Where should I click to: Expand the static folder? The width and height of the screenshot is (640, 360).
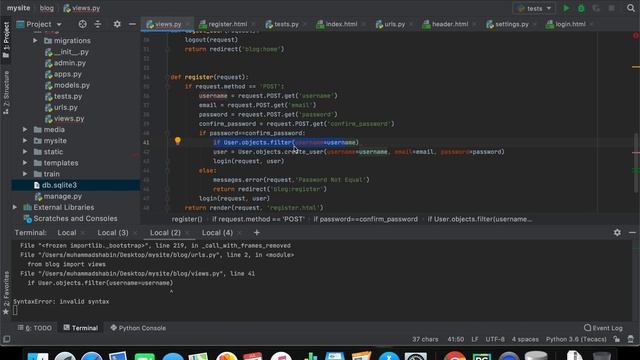tap(25, 151)
